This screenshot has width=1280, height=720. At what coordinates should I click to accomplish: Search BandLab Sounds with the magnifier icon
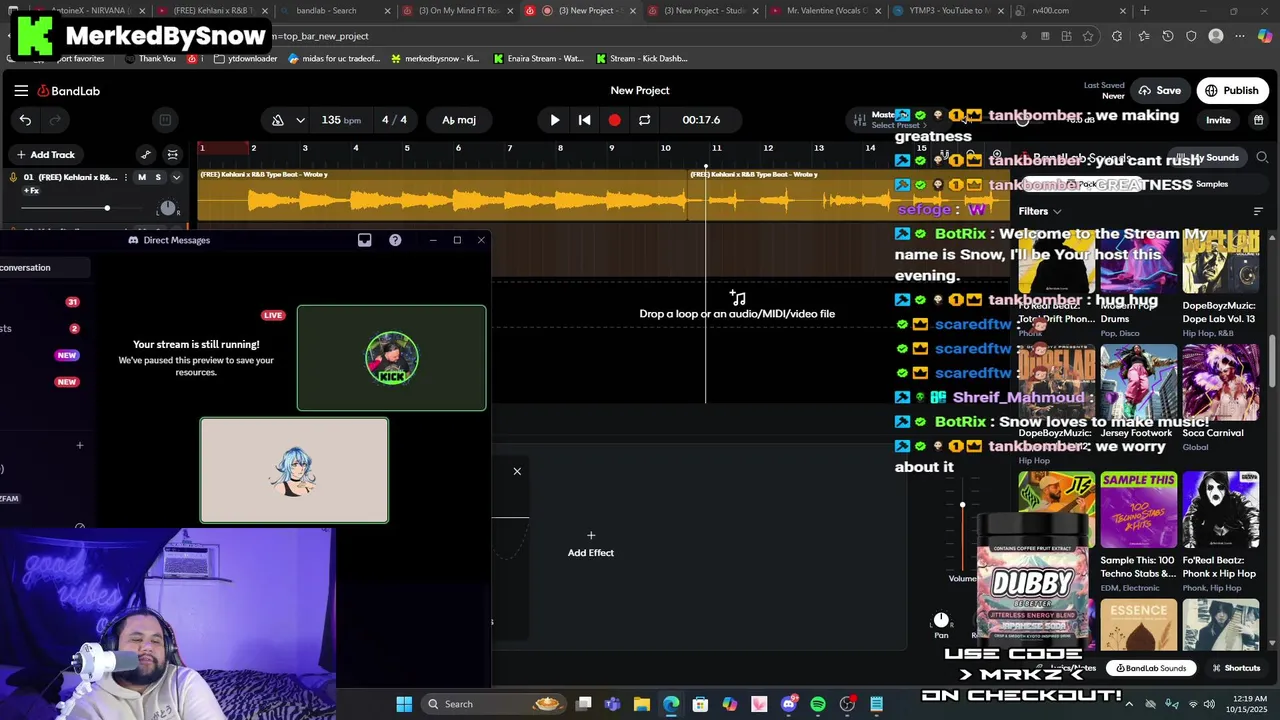pyautogui.click(x=1262, y=158)
